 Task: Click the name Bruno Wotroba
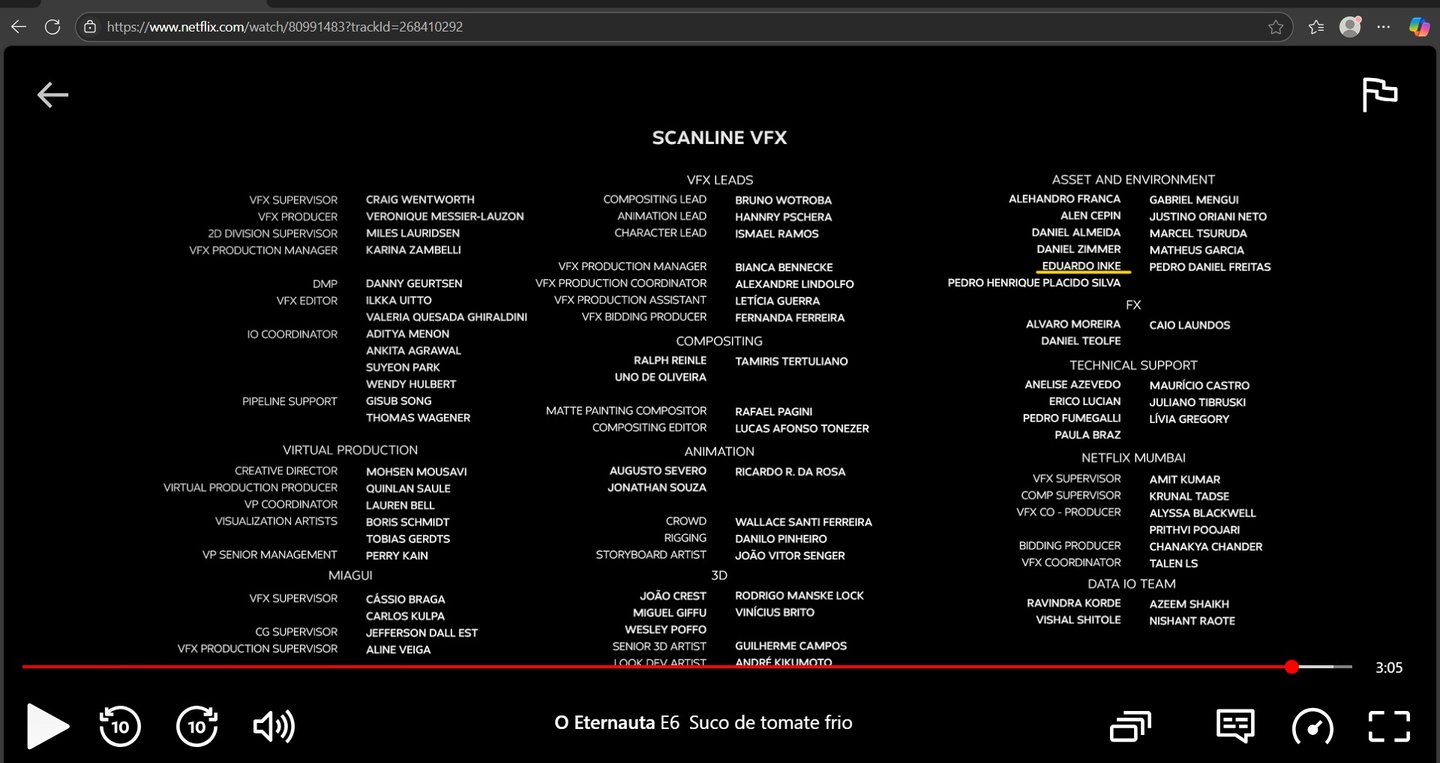pos(783,200)
